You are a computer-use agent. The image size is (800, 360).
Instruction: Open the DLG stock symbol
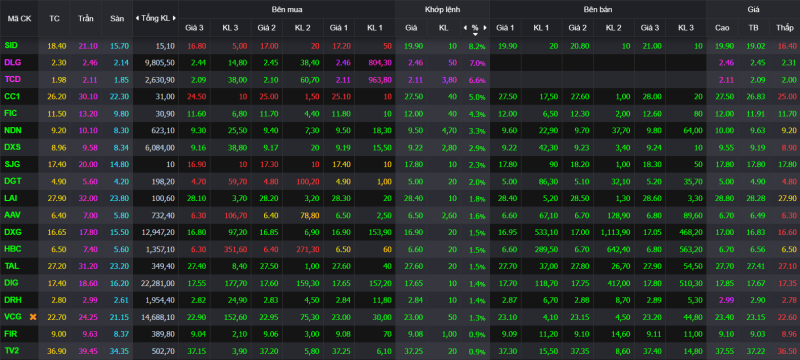click(x=12, y=62)
